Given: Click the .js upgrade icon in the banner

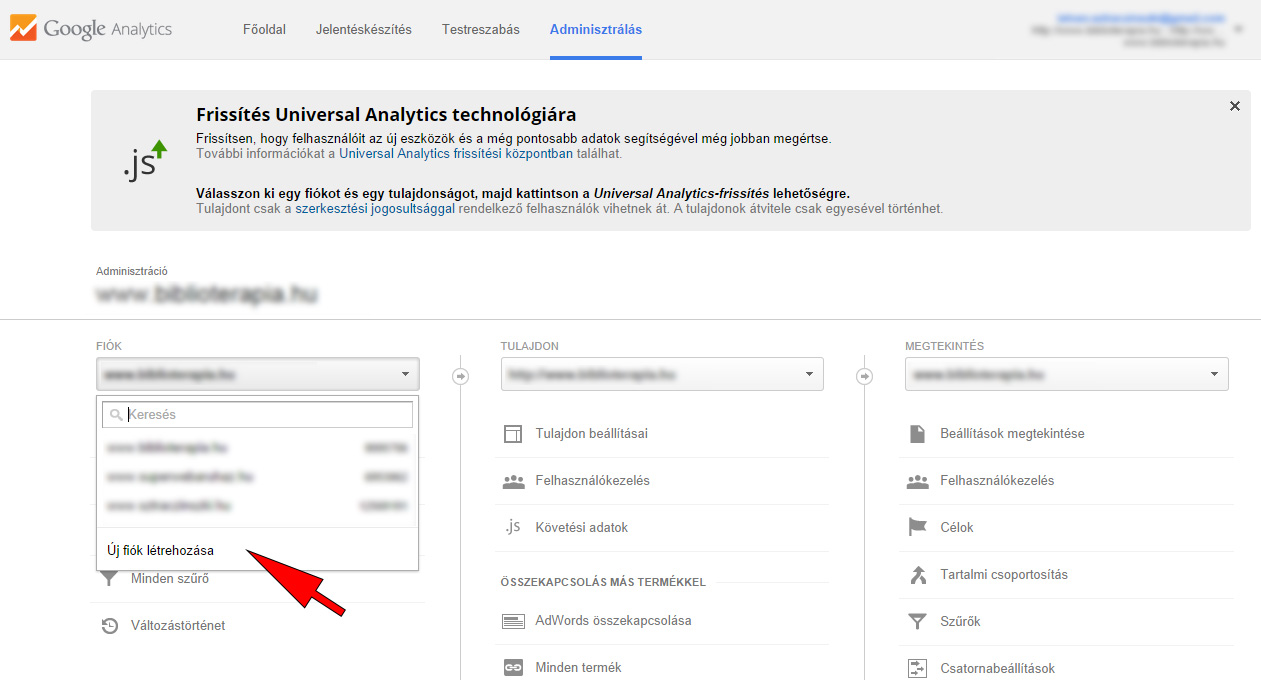Looking at the screenshot, I should pos(145,160).
